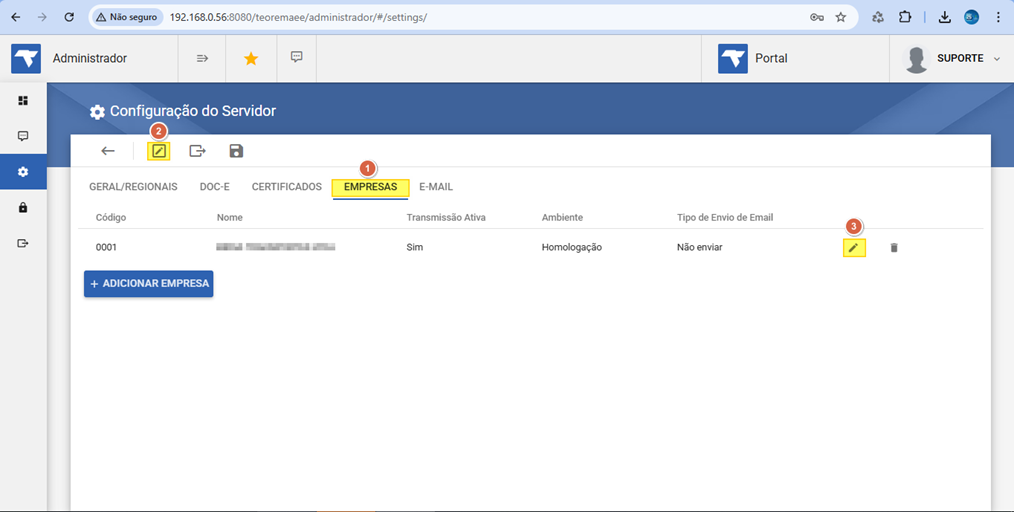1014x512 pixels.
Task: Click the Transmissão Ativa column header
Action: pyautogui.click(x=446, y=217)
